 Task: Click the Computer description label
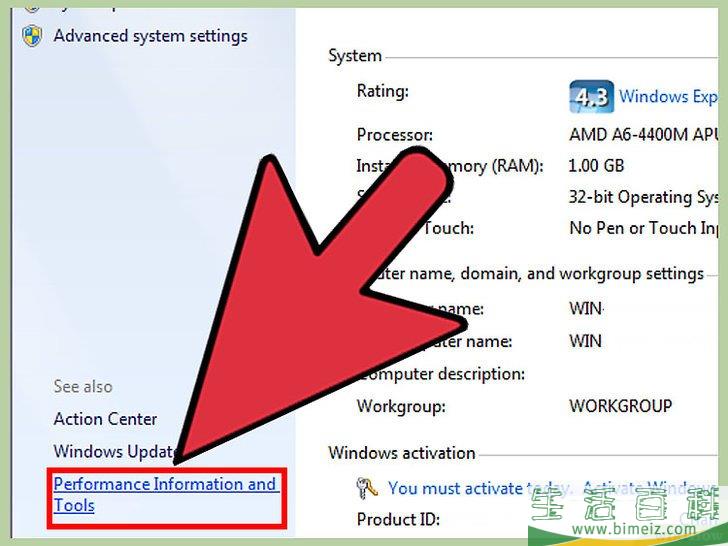[x=441, y=374]
